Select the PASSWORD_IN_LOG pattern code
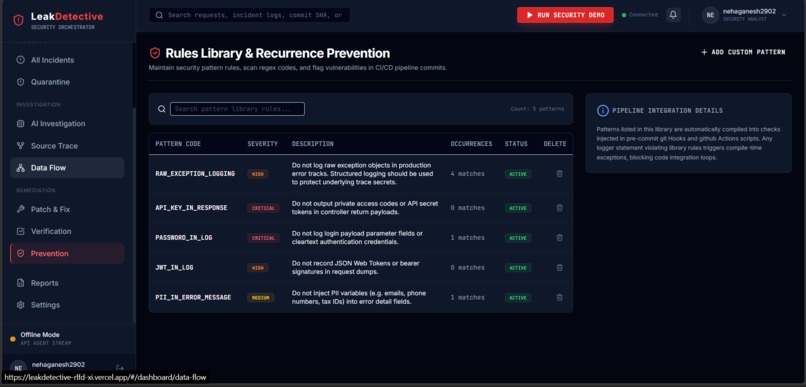The width and height of the screenshot is (806, 387). tap(184, 237)
